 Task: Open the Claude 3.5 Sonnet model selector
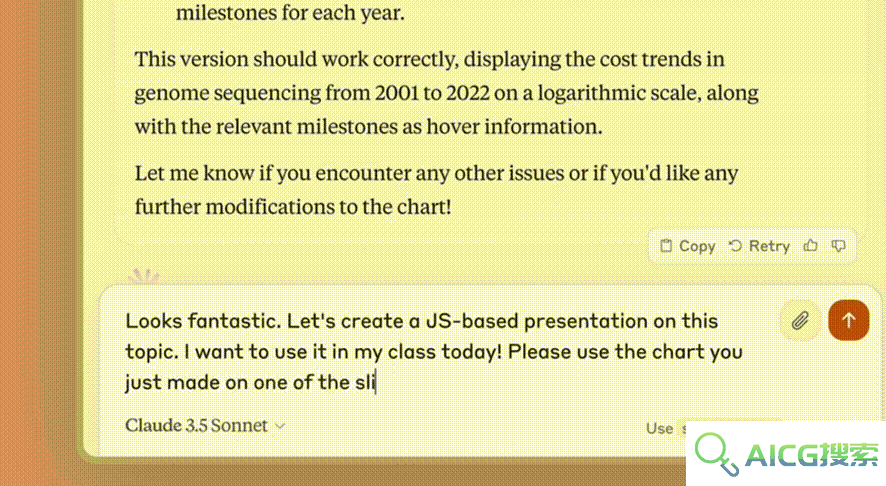[205, 425]
